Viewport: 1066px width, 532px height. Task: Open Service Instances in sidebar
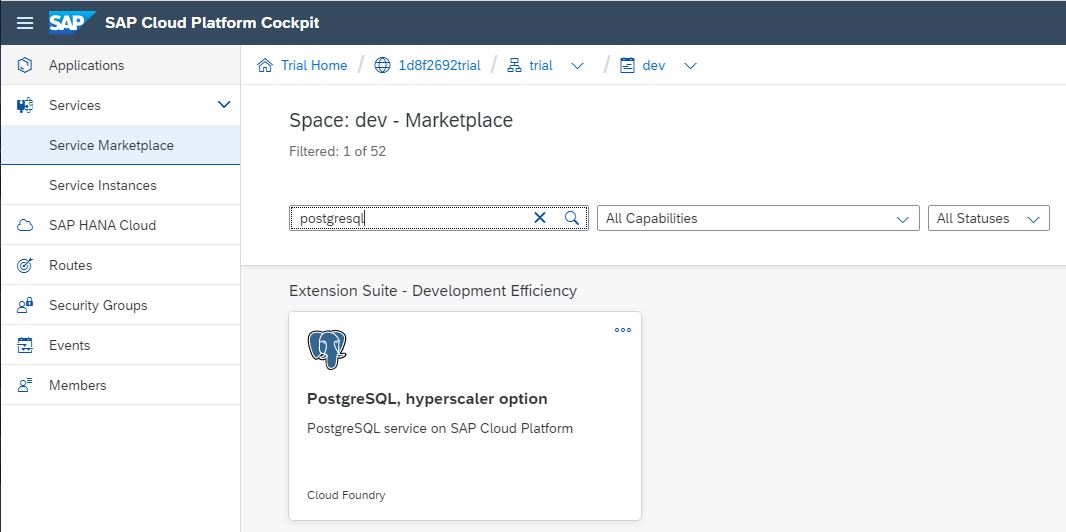point(103,185)
